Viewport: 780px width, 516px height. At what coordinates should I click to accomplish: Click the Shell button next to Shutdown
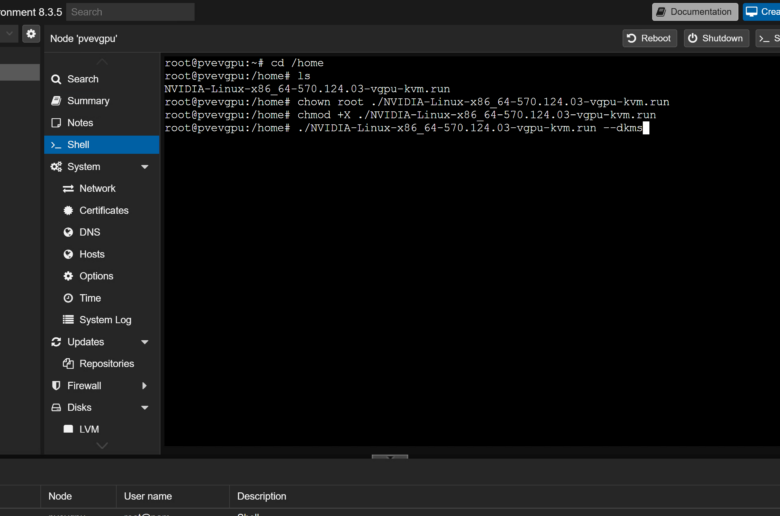point(768,38)
